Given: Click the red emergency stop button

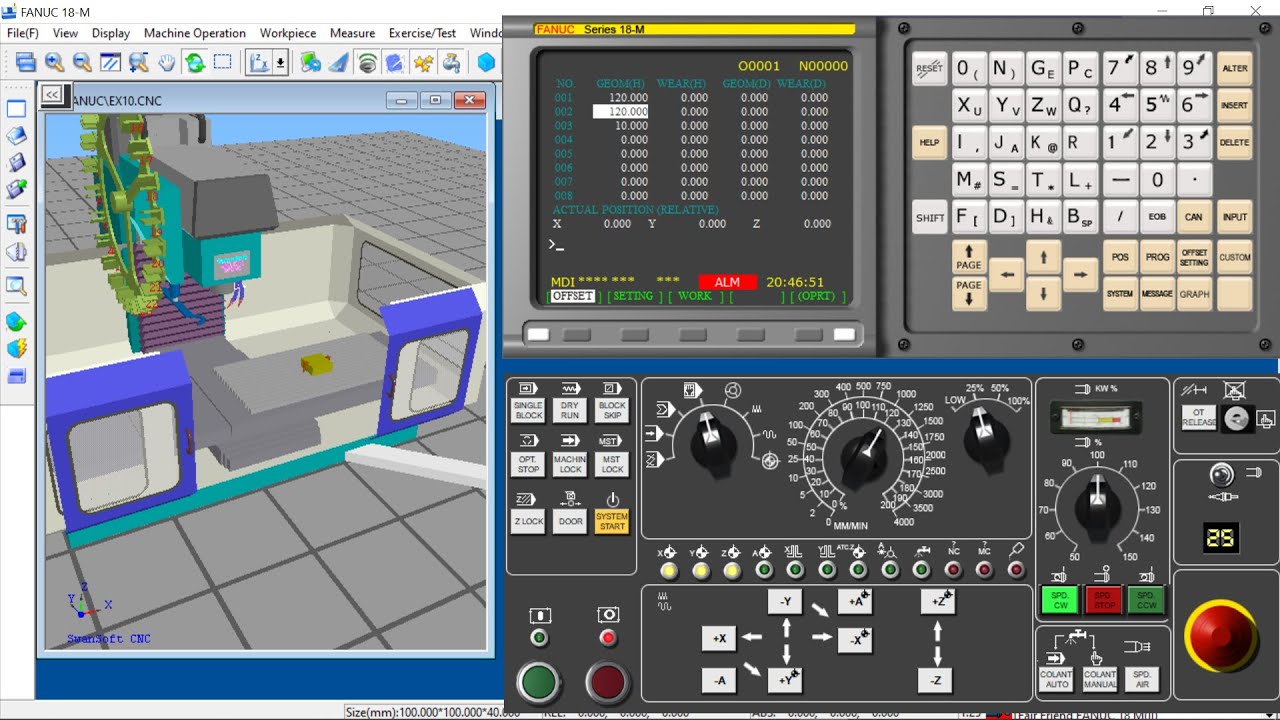Looking at the screenshot, I should point(1221,636).
